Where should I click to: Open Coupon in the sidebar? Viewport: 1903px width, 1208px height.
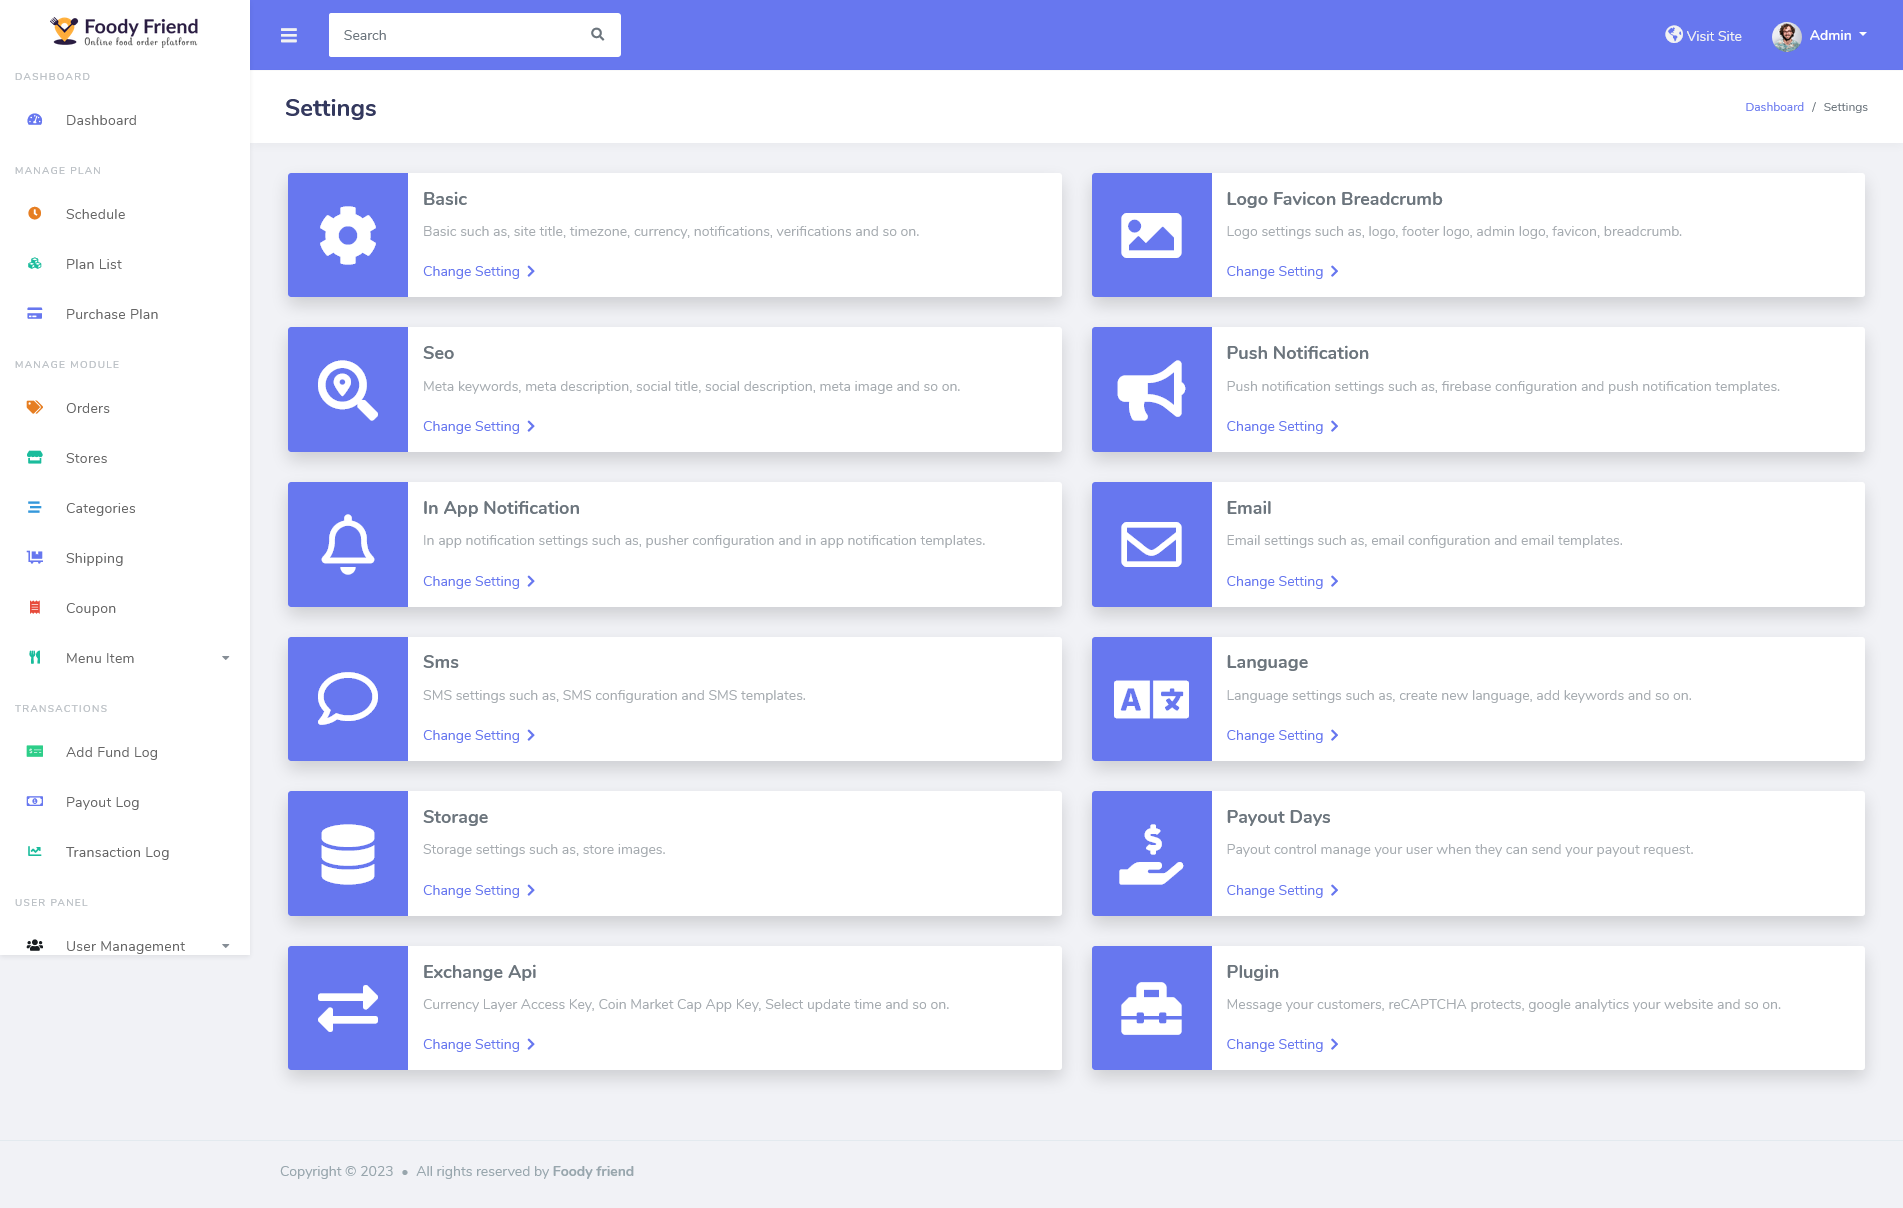click(x=125, y=608)
